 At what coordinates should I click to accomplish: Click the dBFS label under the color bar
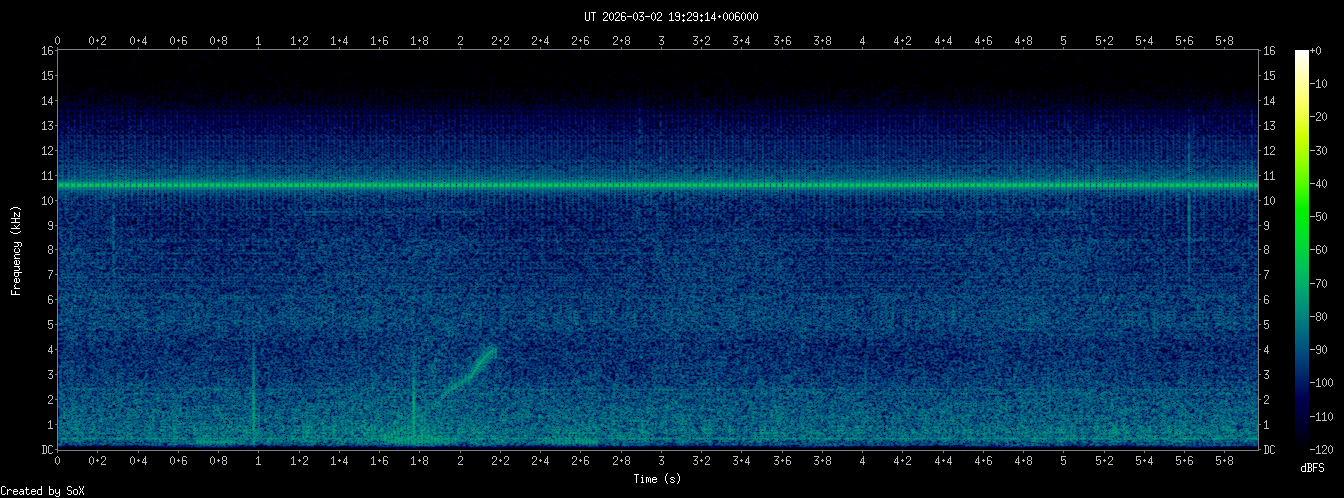[1313, 468]
